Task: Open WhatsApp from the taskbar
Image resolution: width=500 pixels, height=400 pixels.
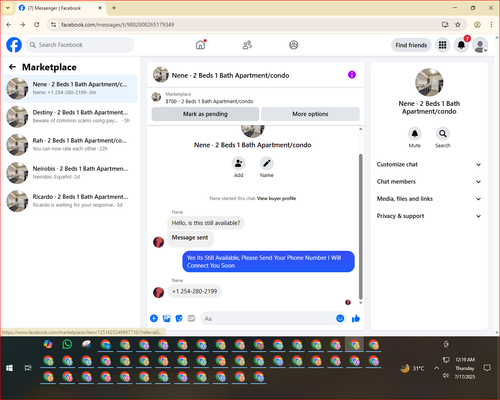Action: [67, 344]
